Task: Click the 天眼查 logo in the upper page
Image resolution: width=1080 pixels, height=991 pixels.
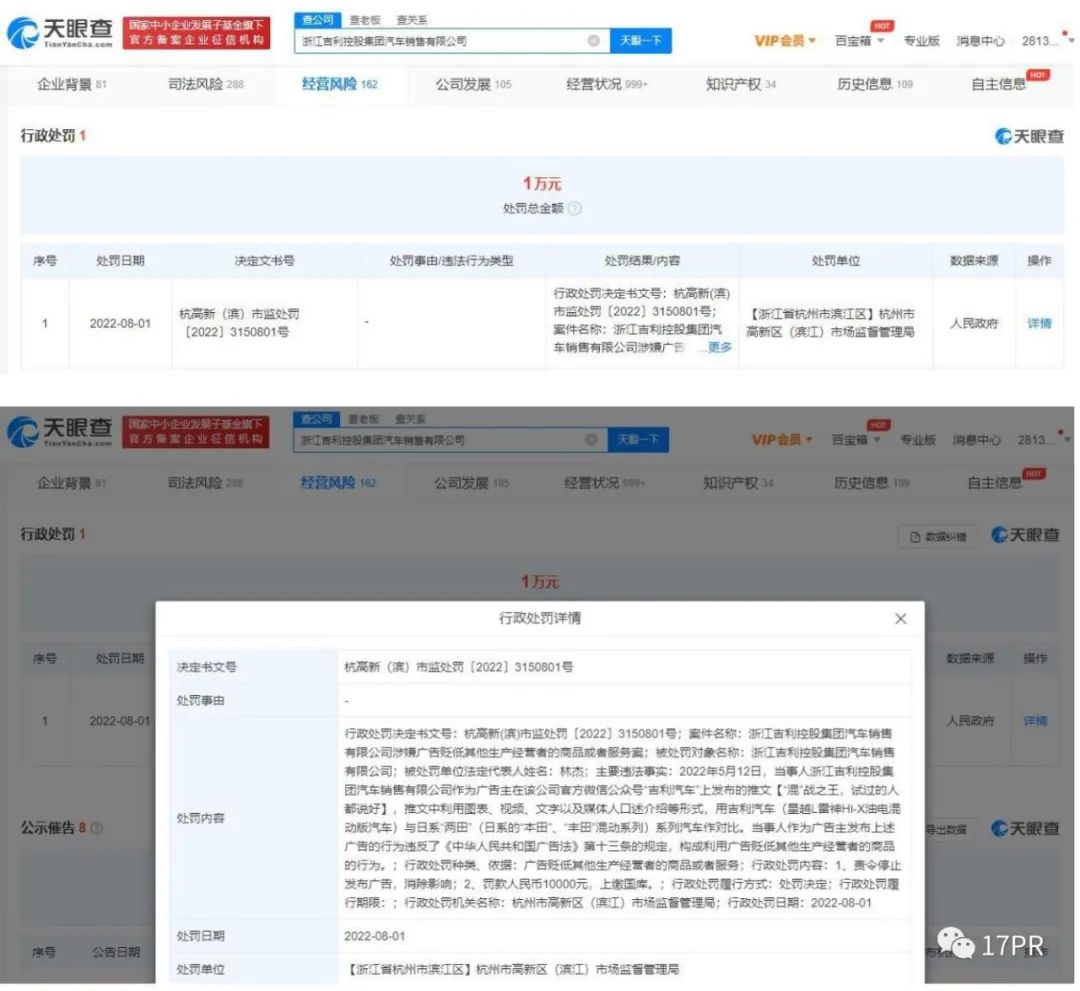Action: click(x=60, y=32)
